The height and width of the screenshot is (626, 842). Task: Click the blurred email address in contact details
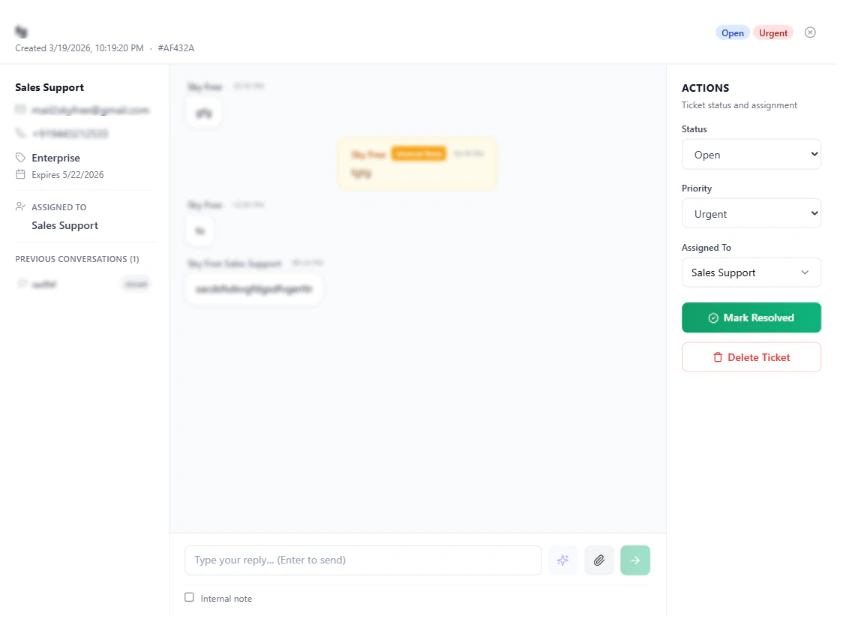pos(90,110)
